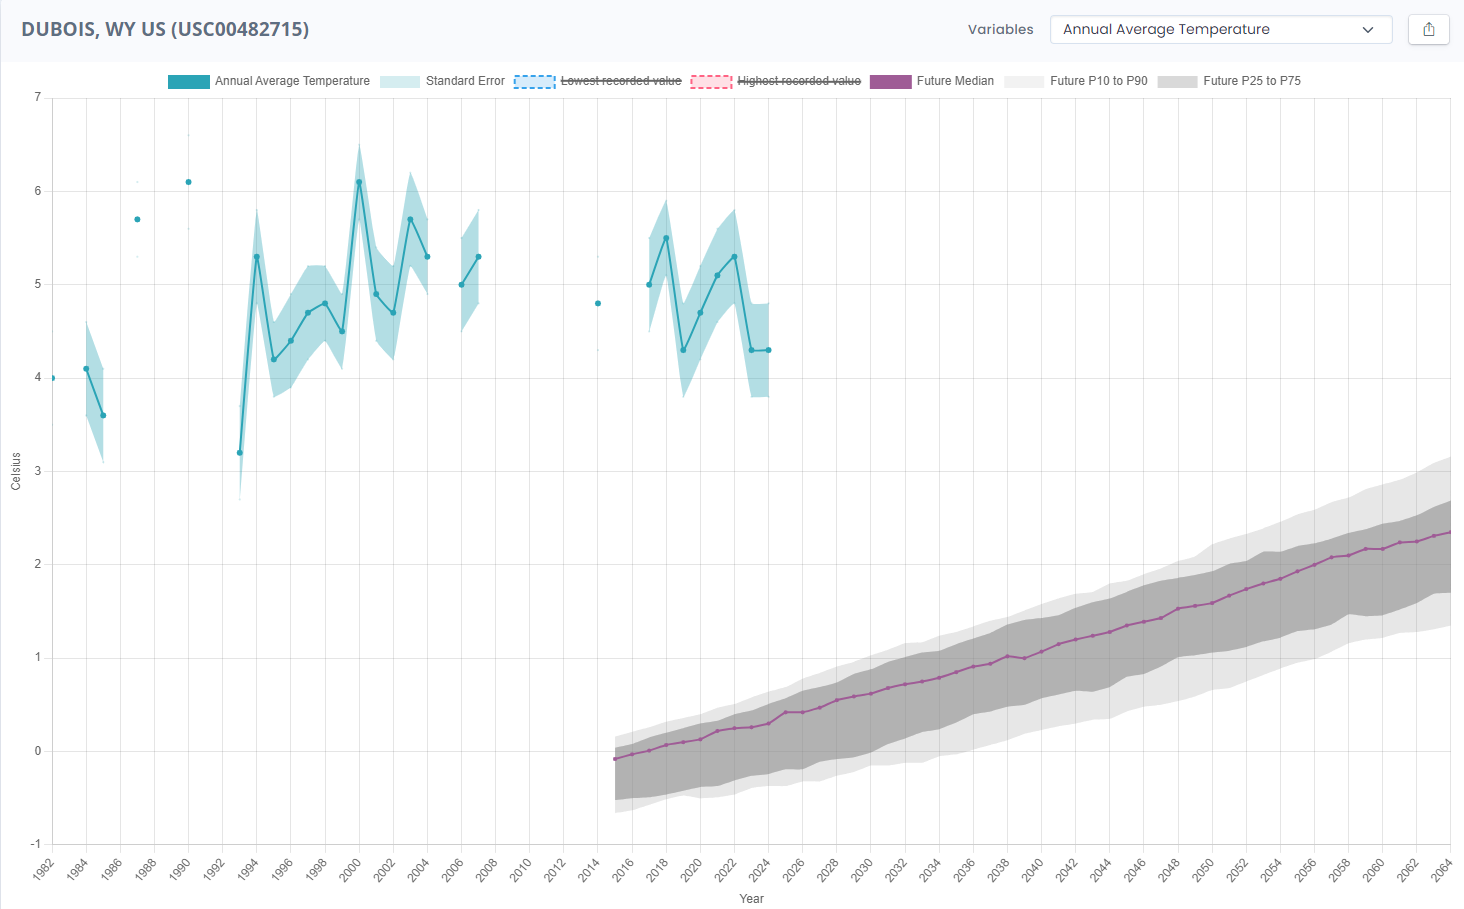
Task: Toggle Annual Average Temperature legend swatch
Action: point(188,81)
